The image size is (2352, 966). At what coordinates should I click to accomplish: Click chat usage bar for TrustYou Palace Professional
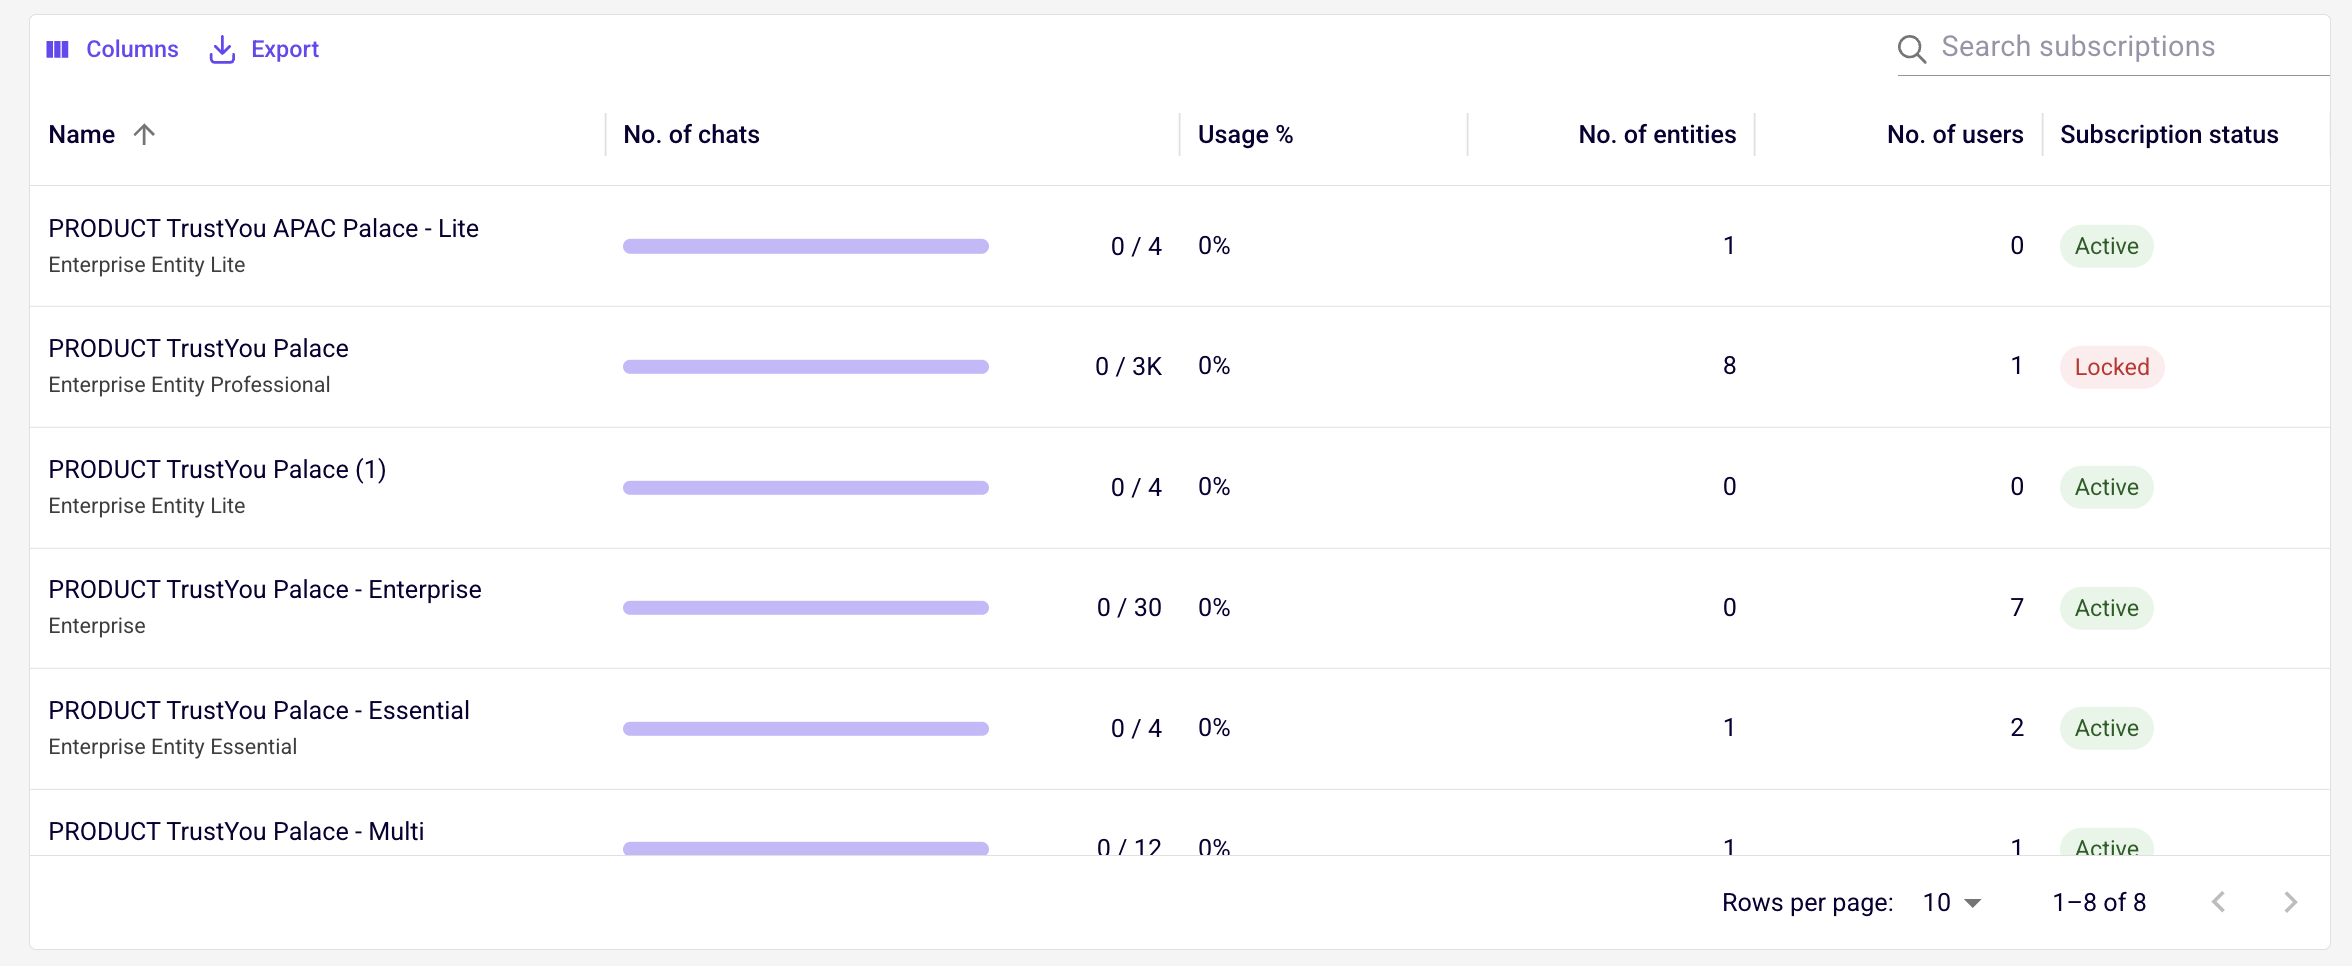(x=805, y=367)
